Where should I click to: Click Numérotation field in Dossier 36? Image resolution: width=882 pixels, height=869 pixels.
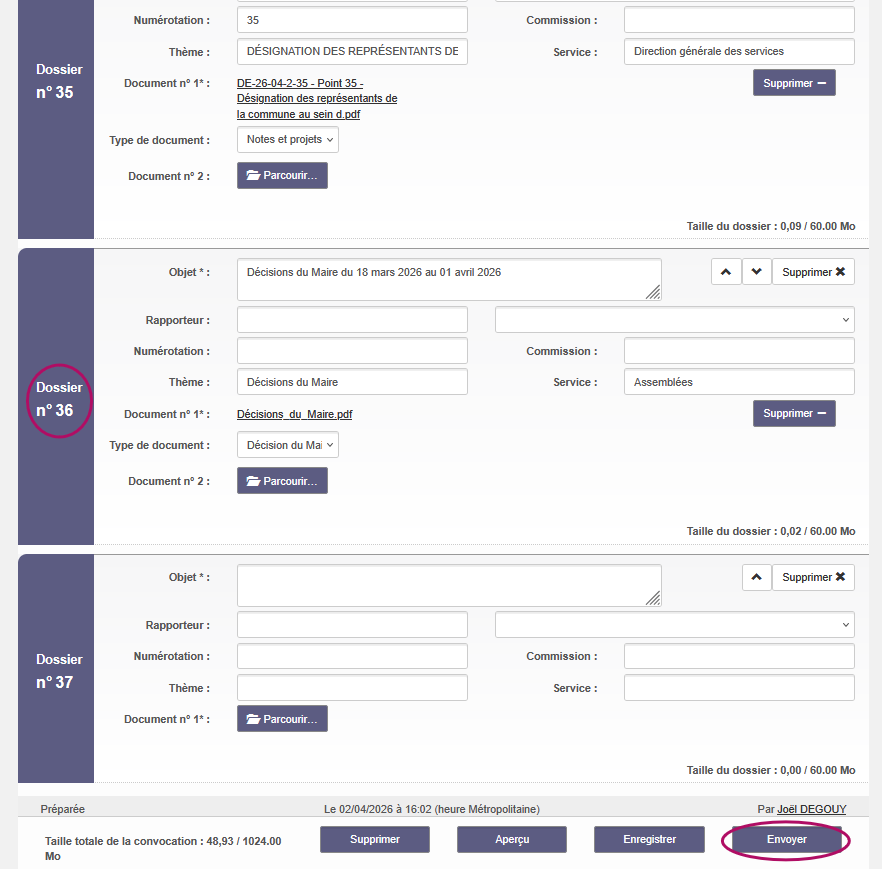pyautogui.click(x=352, y=351)
